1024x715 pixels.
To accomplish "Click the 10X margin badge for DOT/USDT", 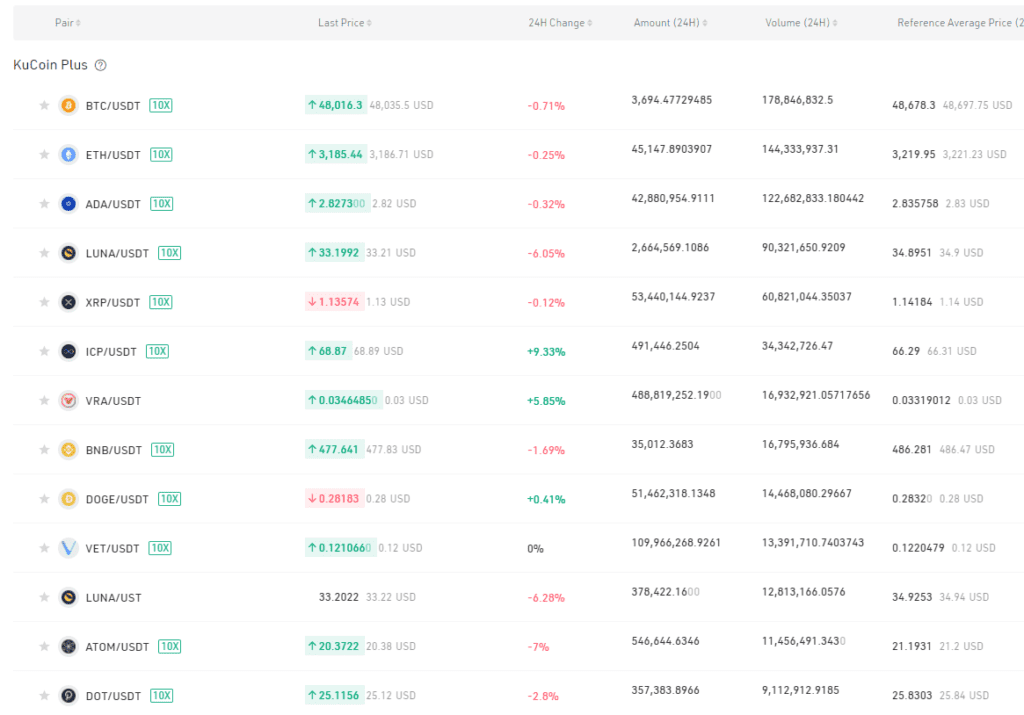I will pyautogui.click(x=161, y=695).
